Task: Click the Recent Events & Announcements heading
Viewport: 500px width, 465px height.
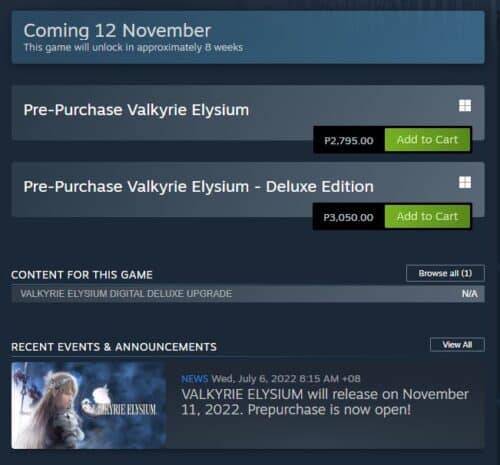Action: click(114, 347)
